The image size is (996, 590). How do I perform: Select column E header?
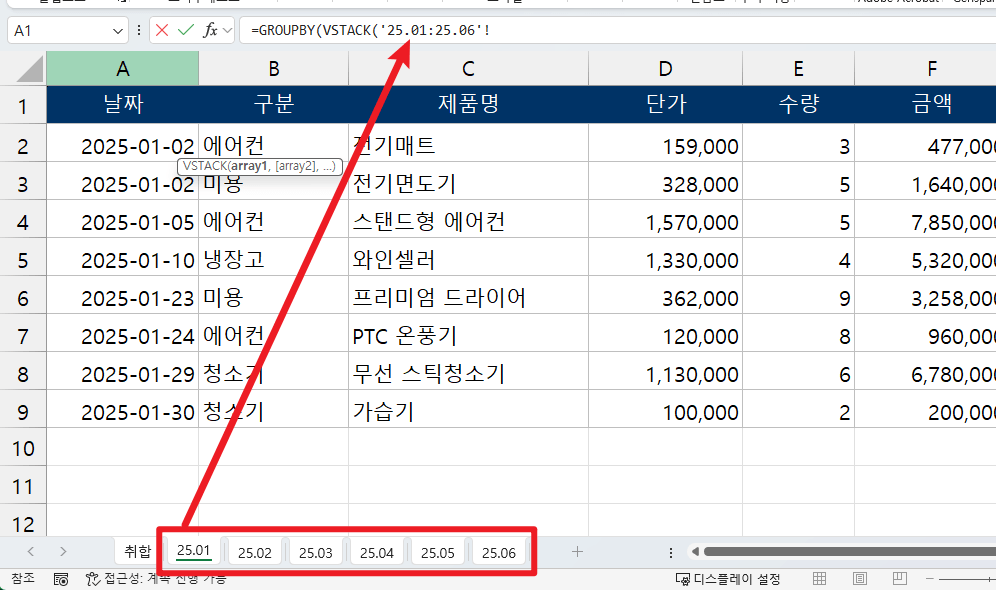(x=798, y=69)
